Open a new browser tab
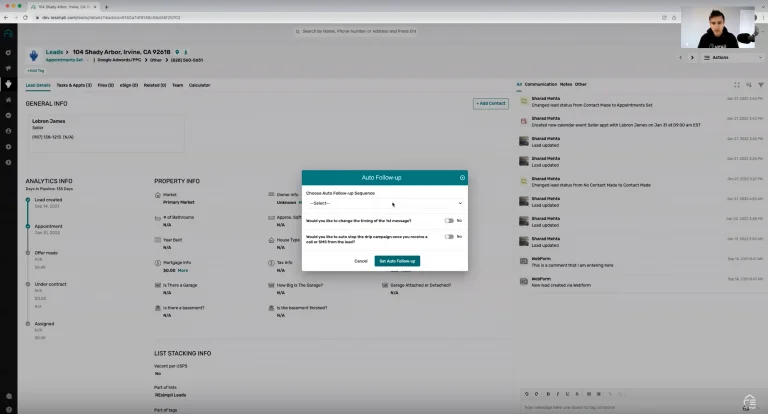This screenshot has height=414, width=768. click(106, 7)
